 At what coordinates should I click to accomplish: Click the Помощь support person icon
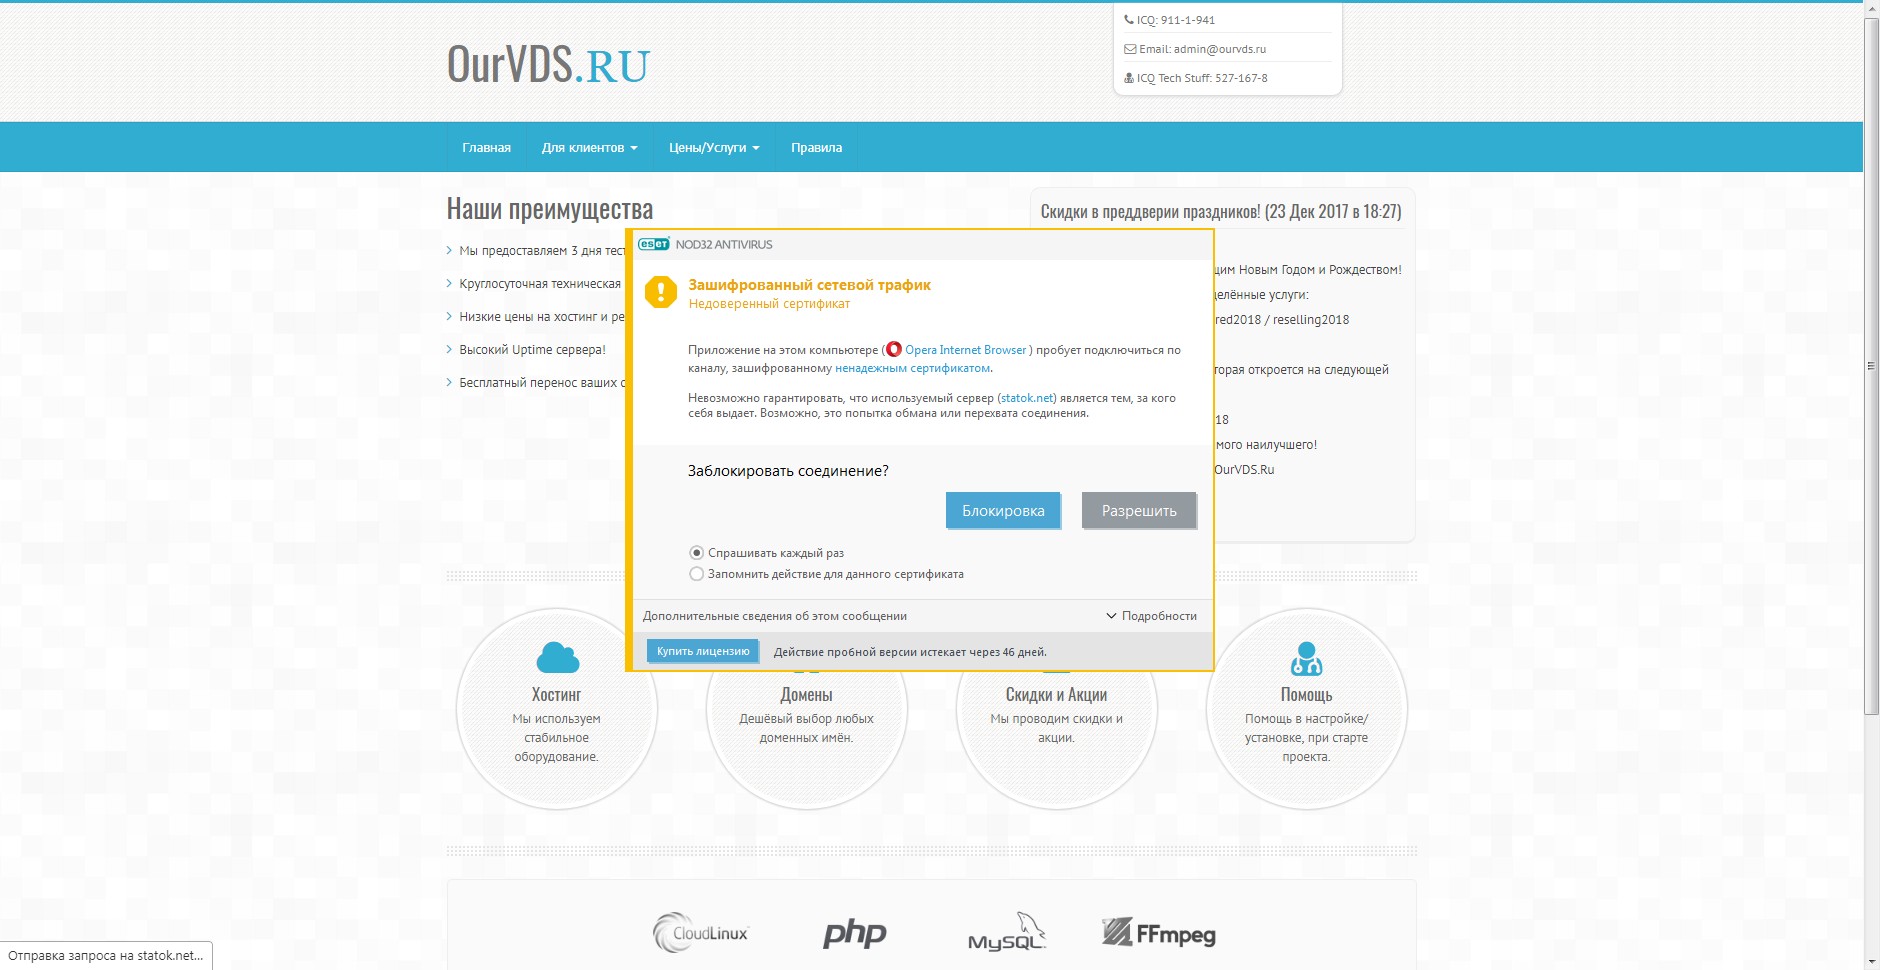(x=1306, y=659)
